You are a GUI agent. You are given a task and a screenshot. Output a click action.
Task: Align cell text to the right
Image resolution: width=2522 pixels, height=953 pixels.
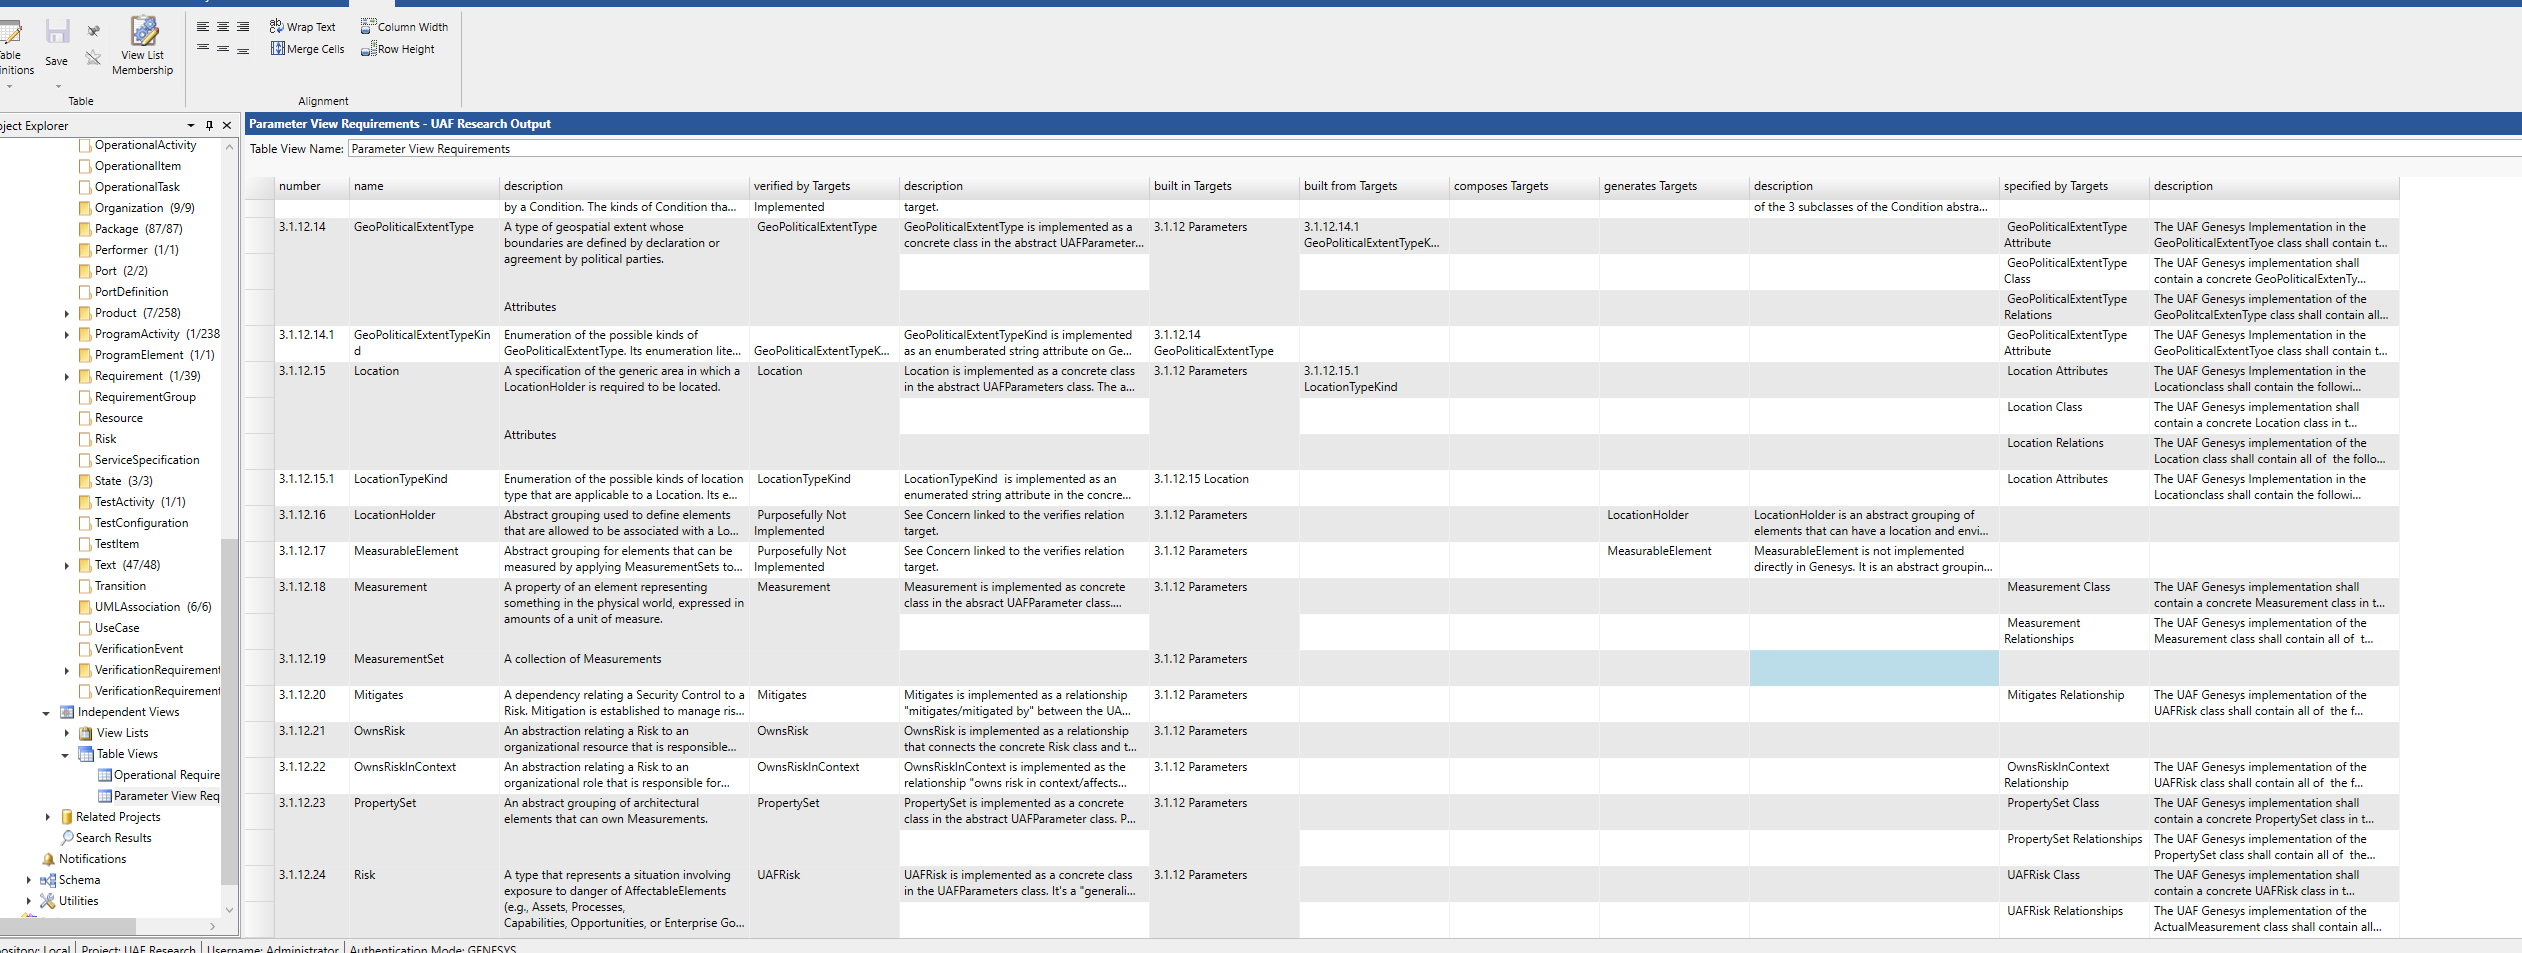(243, 27)
